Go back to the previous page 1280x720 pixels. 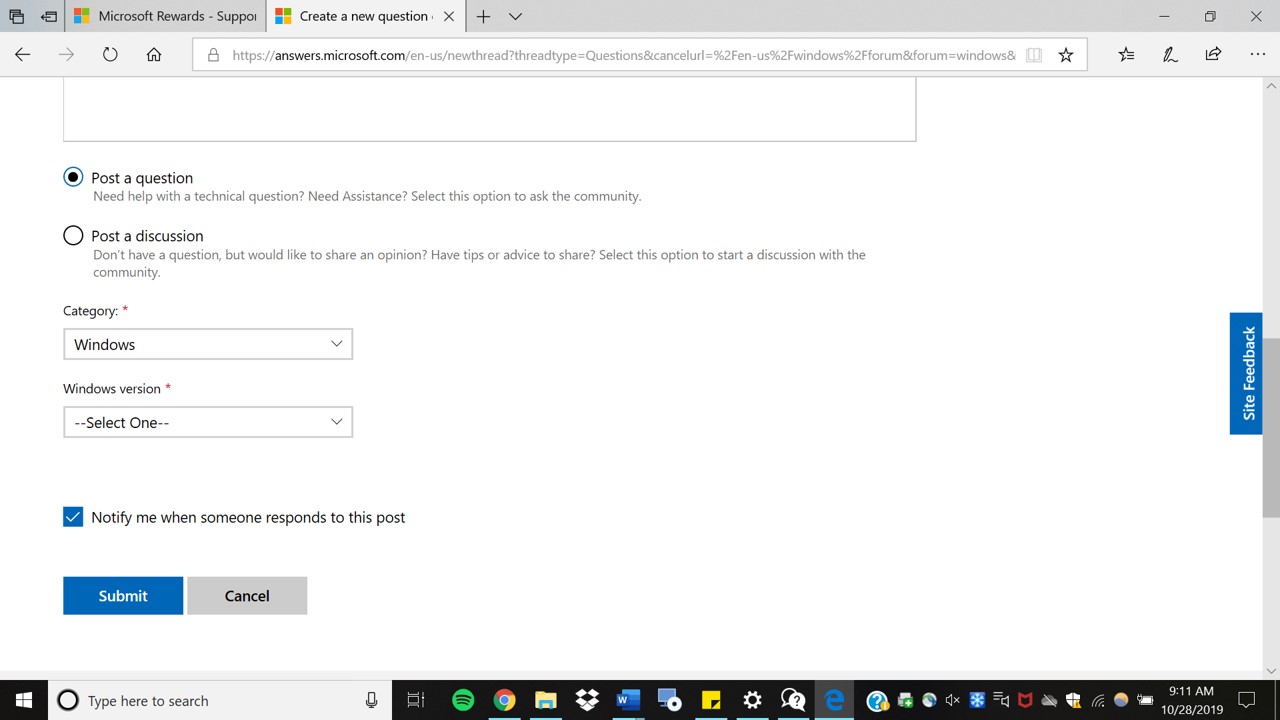22,55
